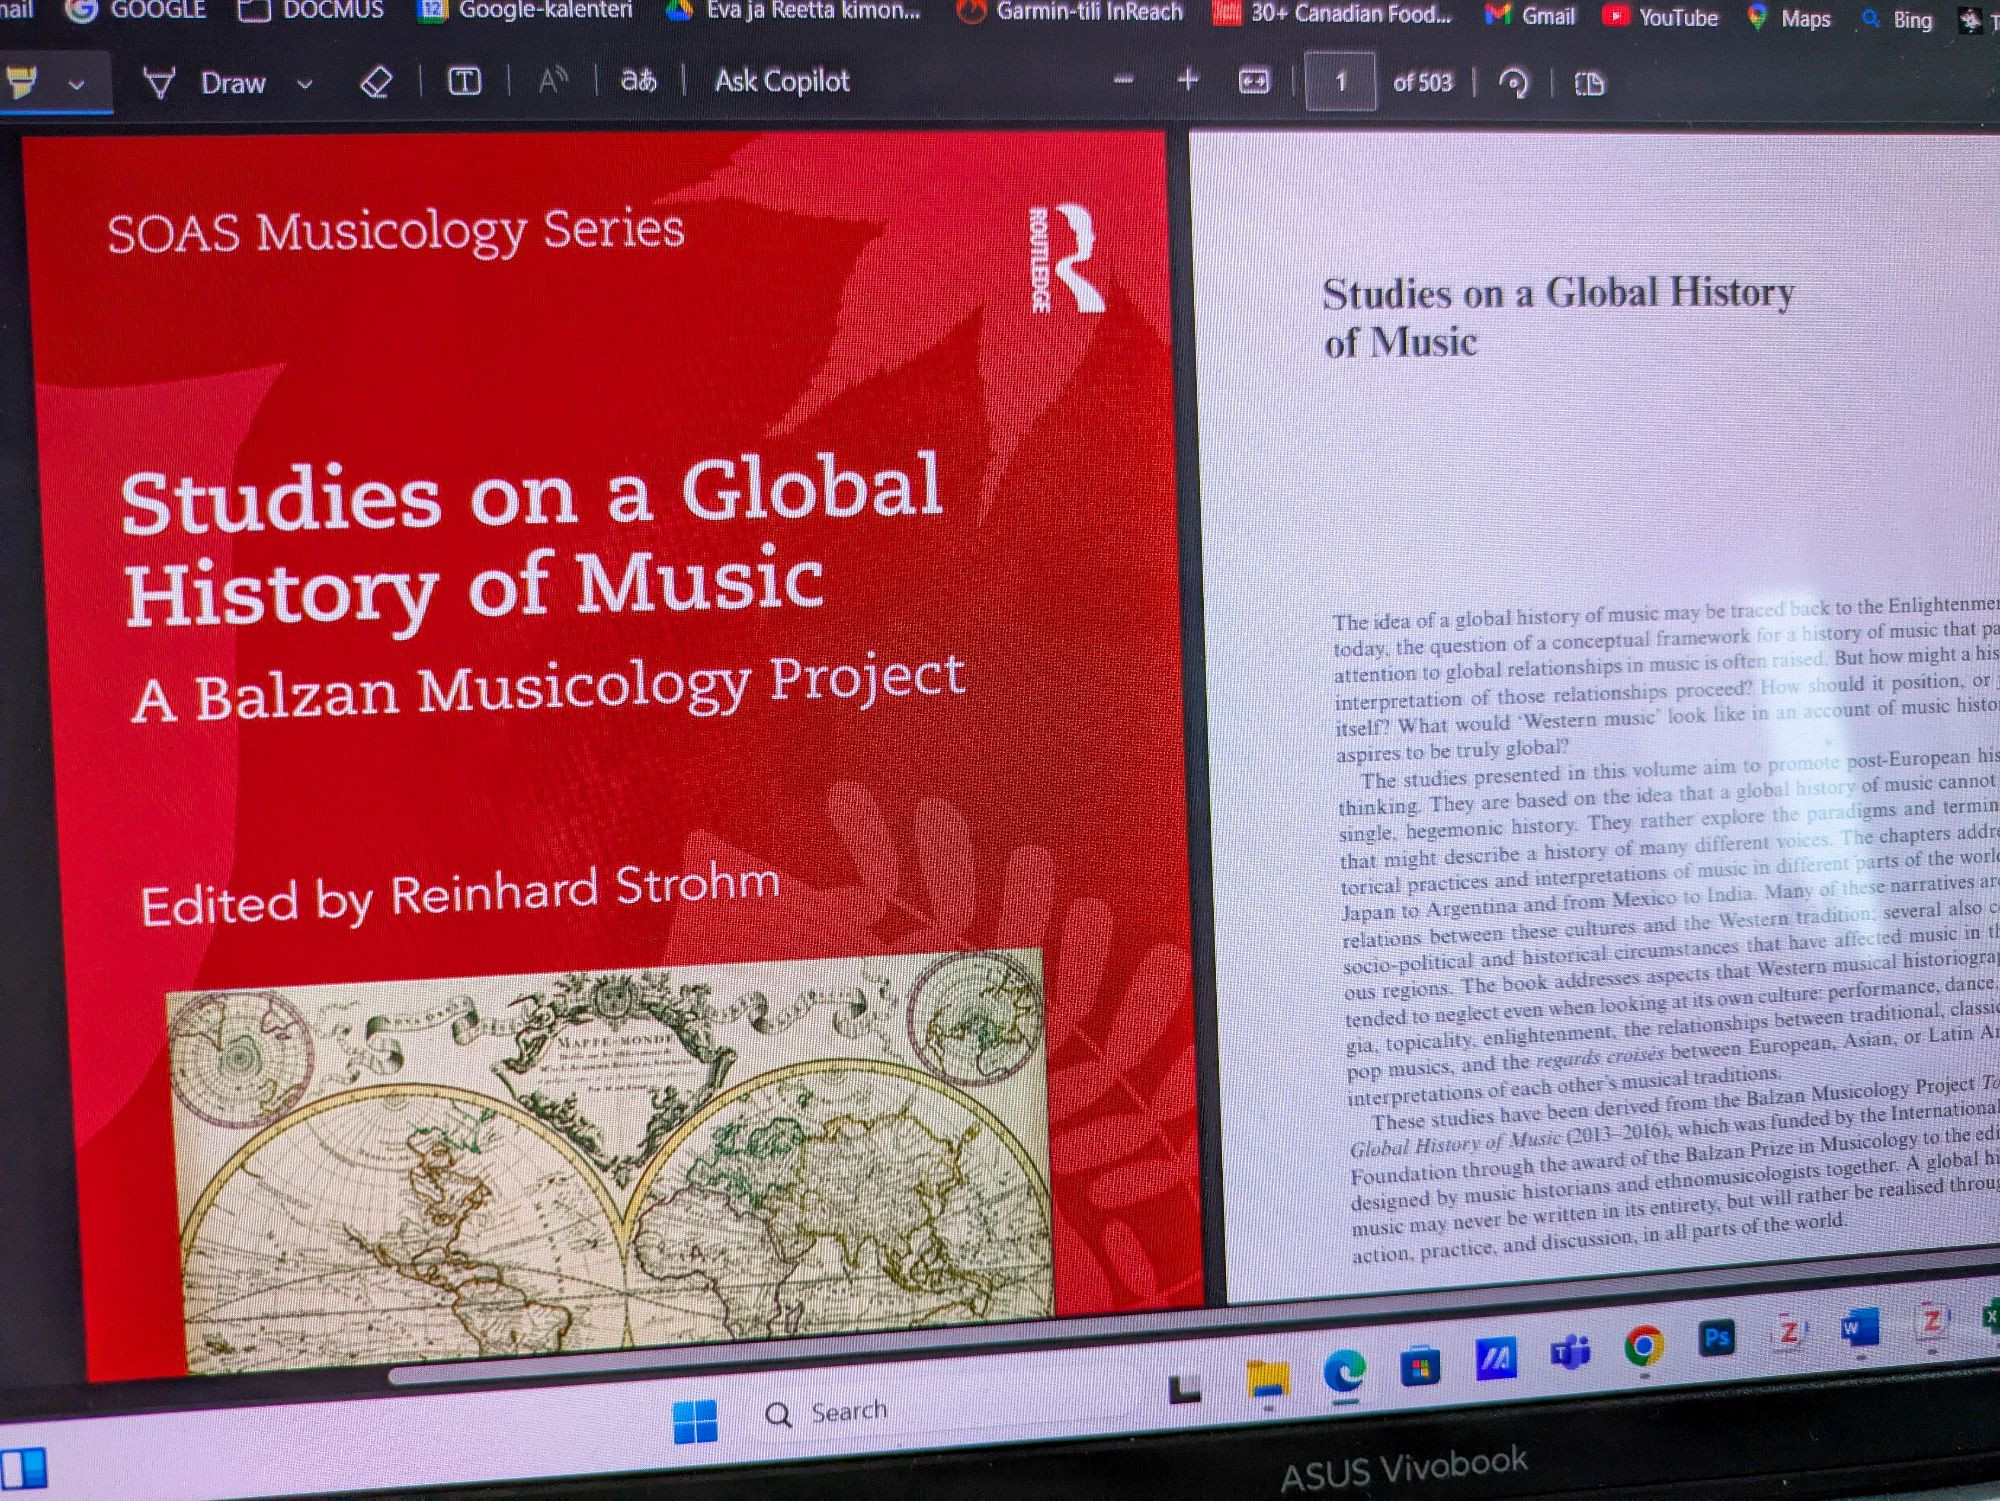Open the YouTube bookmark
Viewport: 2000px width, 1501px height.
pyautogui.click(x=1660, y=17)
